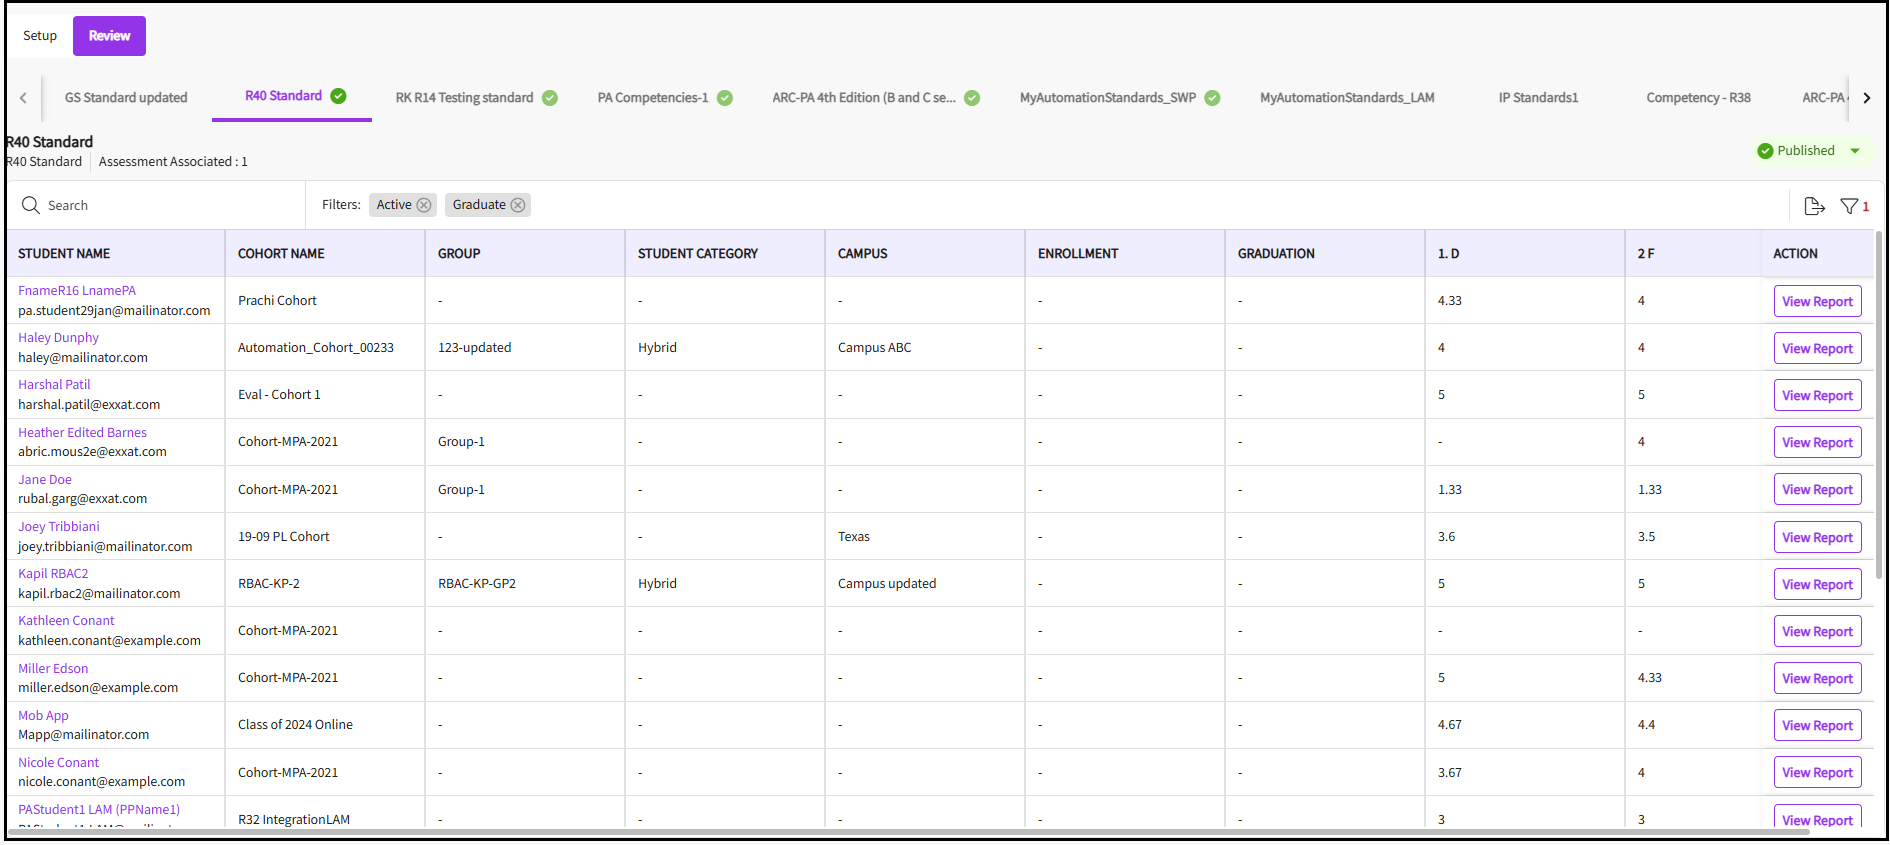1890x845 pixels.
Task: Click green check beside R40 Standard tab
Action: pos(339,96)
